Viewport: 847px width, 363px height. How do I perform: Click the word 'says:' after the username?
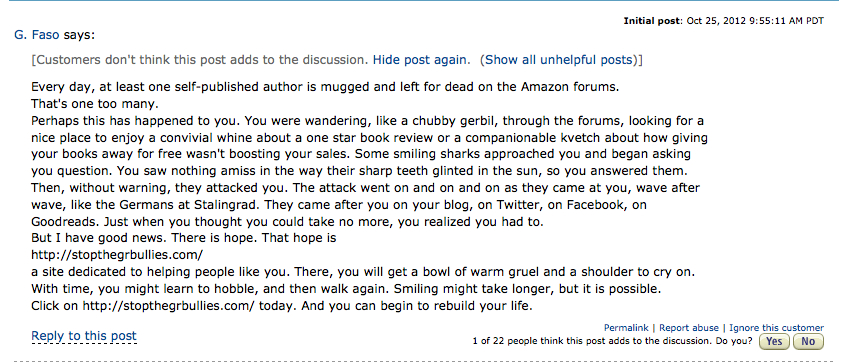click(79, 36)
